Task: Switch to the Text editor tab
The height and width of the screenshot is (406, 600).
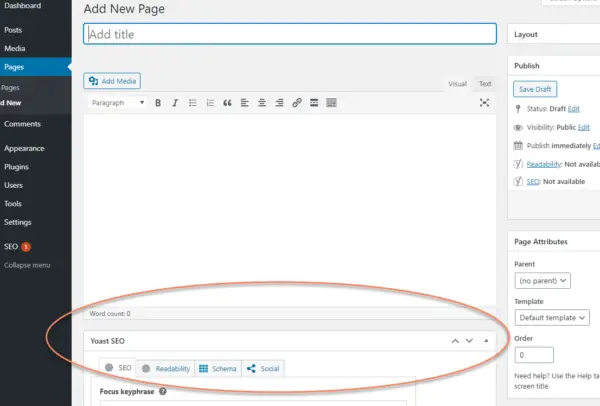Action: (485, 84)
